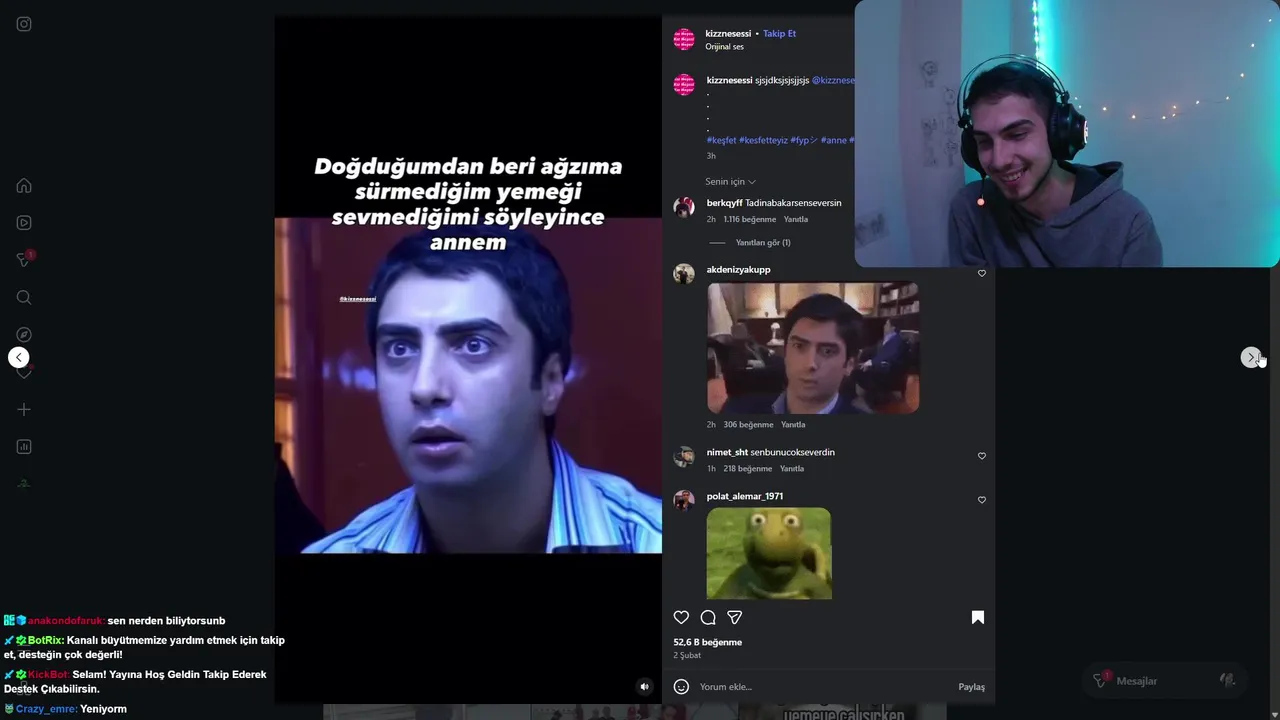Open the Dashboard chart icon
This screenshot has height=720, width=1280.
(x=24, y=447)
